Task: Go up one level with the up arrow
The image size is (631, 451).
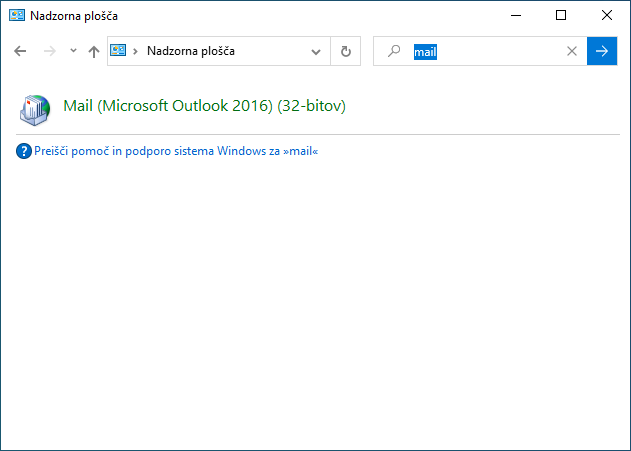Action: click(x=94, y=51)
